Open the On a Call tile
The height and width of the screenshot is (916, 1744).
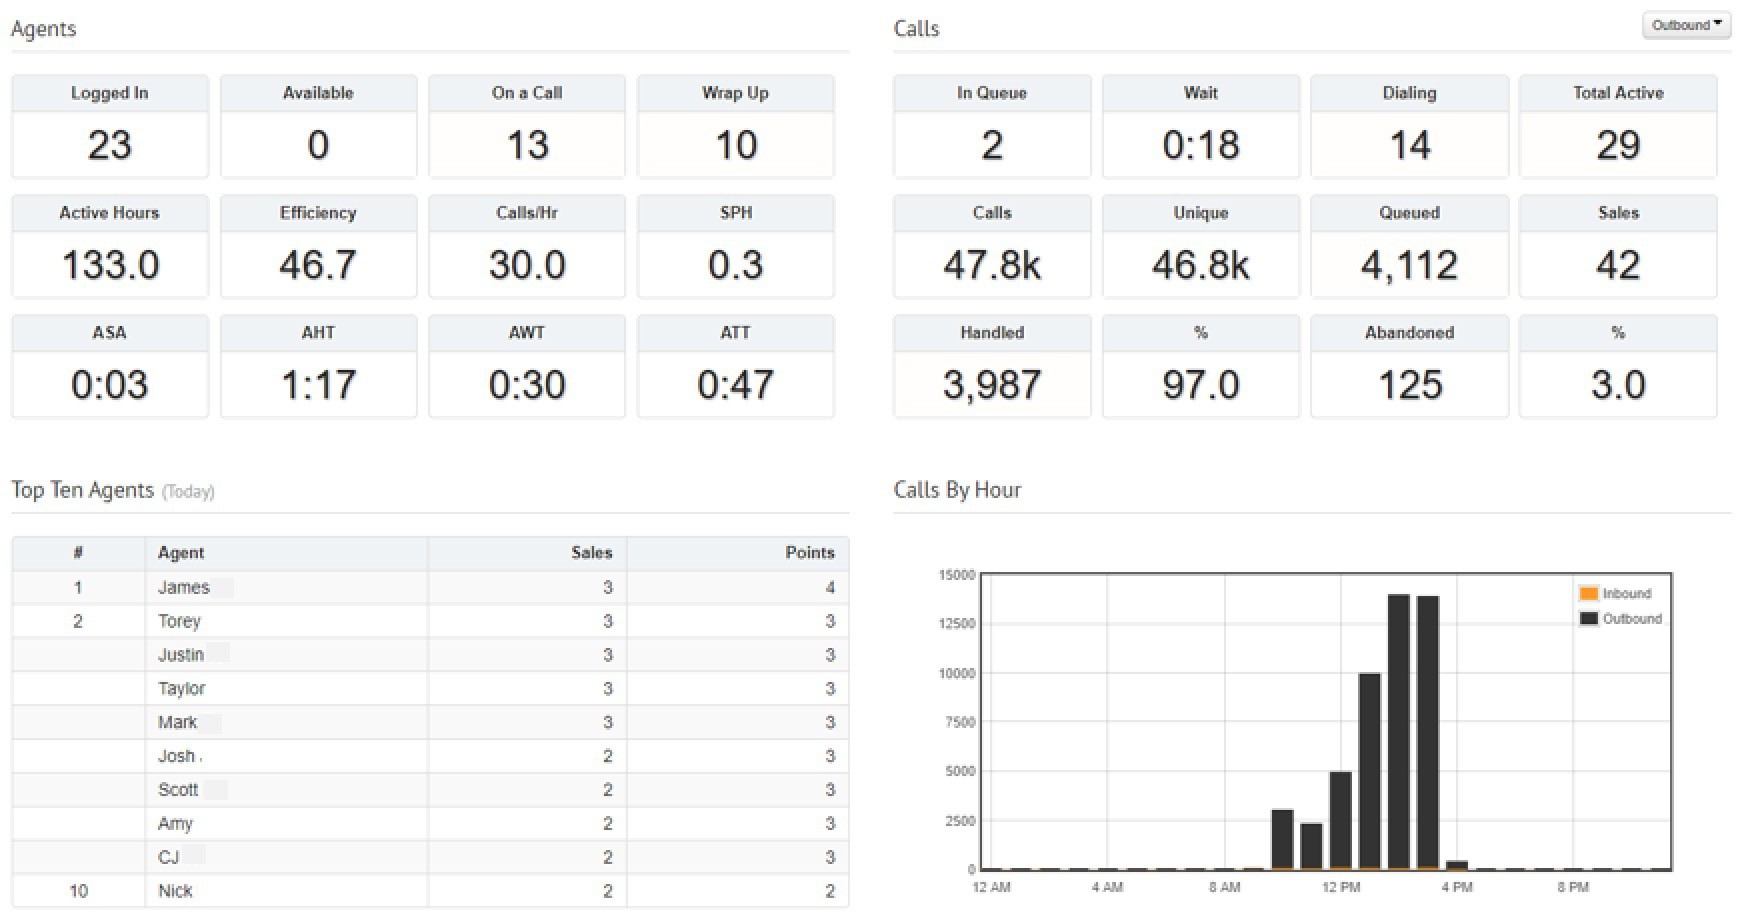pyautogui.click(x=527, y=127)
